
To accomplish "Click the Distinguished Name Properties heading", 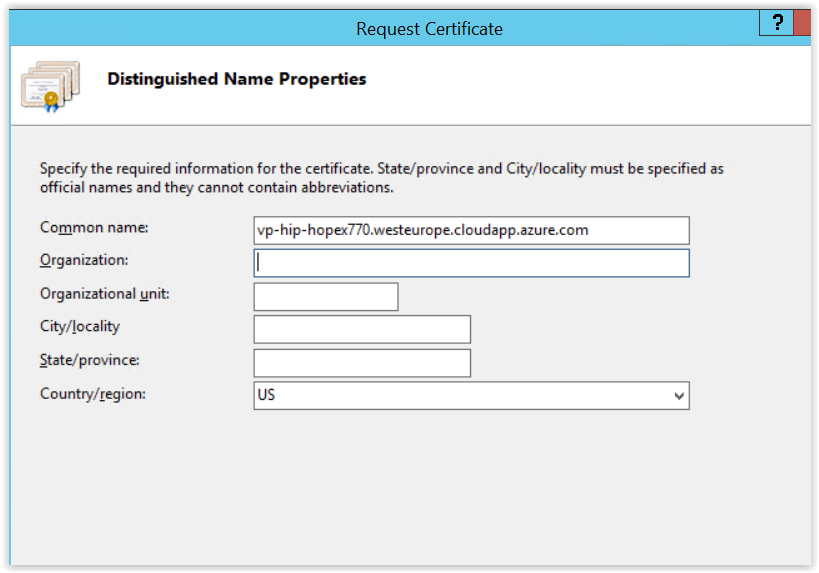I will 237,79.
